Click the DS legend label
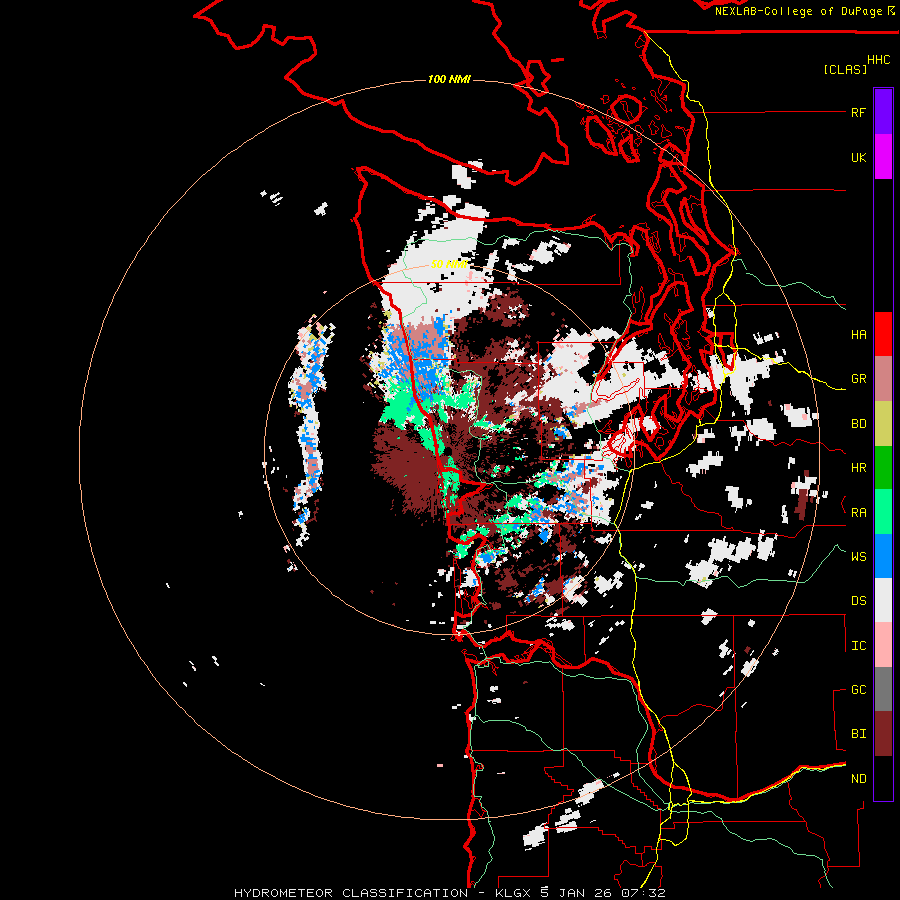Viewport: 900px width, 900px height. pos(858,601)
